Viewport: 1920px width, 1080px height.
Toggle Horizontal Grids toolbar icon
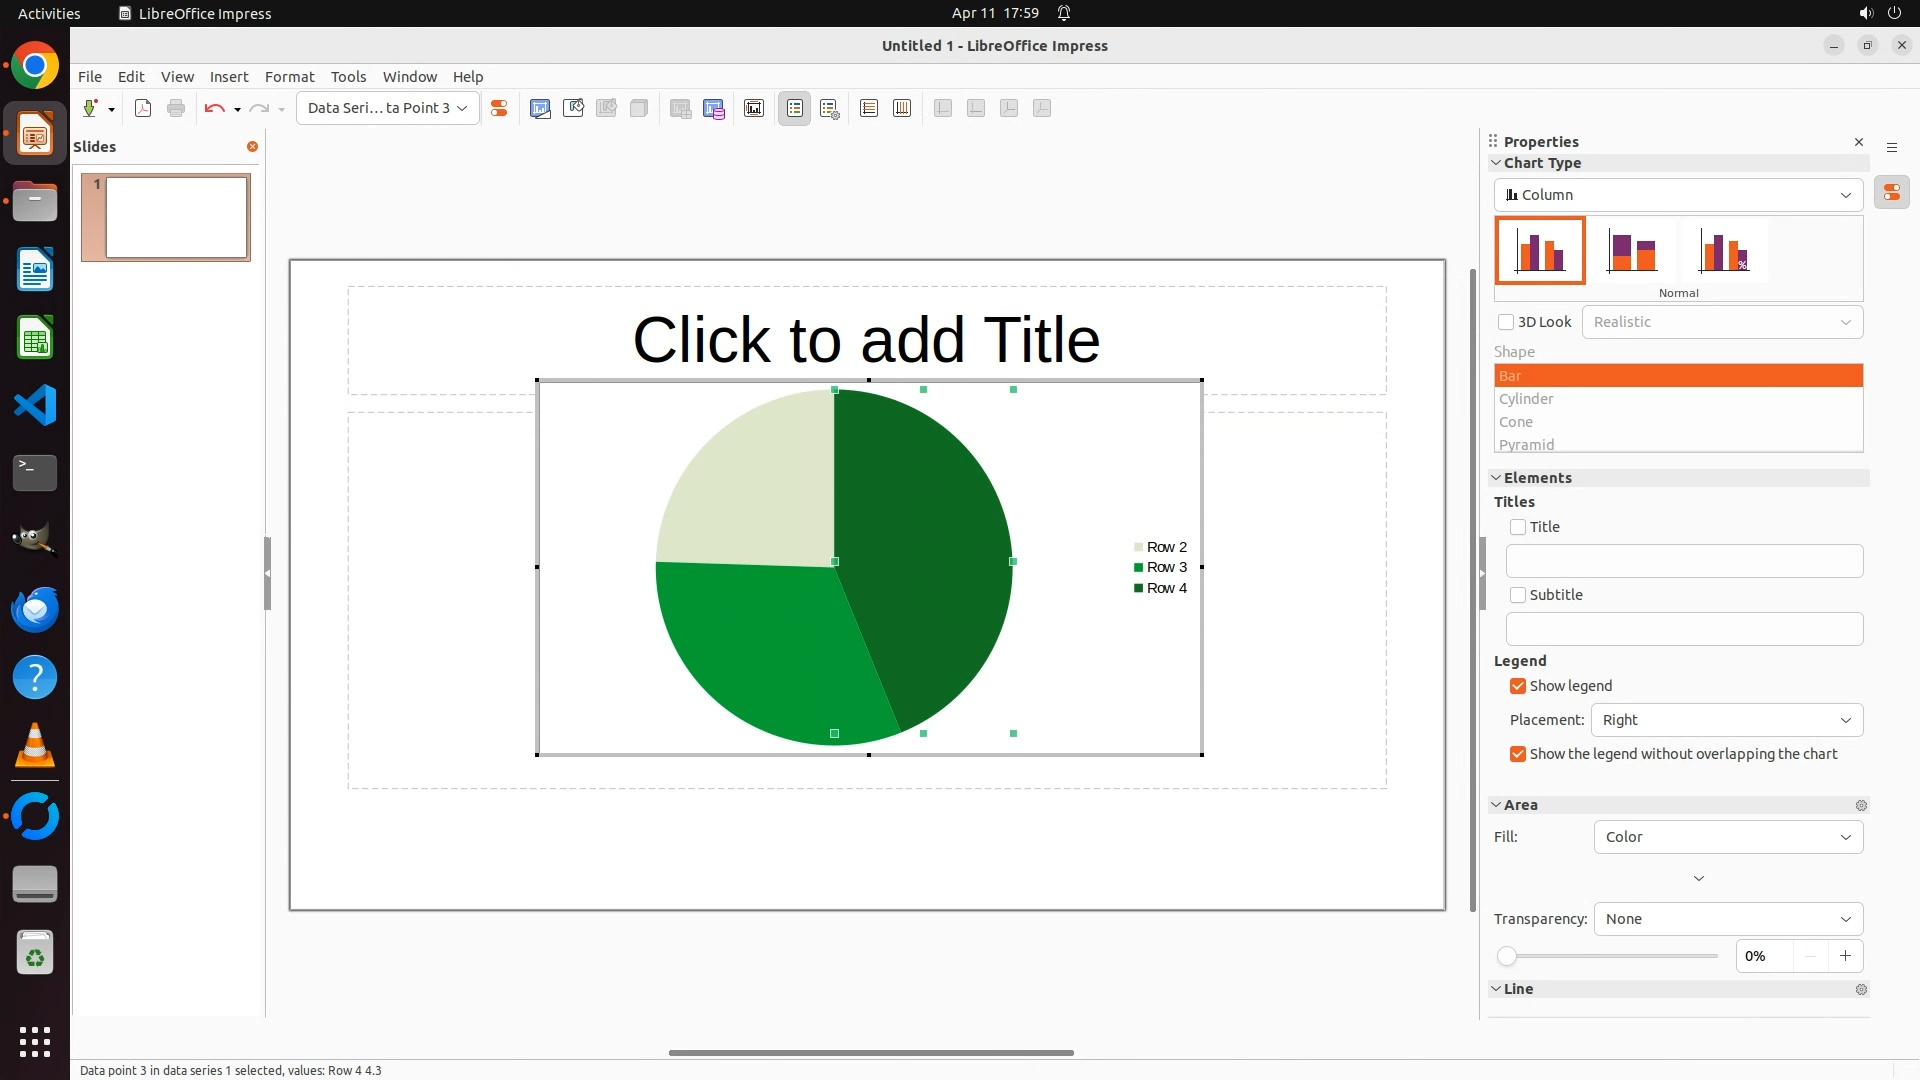point(869,108)
